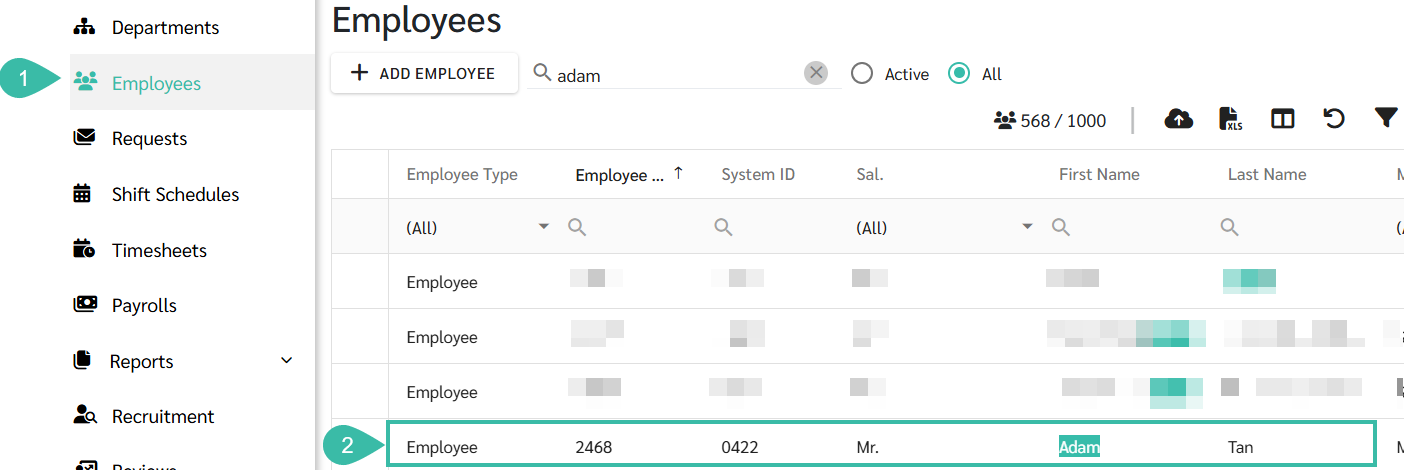This screenshot has width=1404, height=470.
Task: Click the First Name filter field
Action: click(1130, 227)
